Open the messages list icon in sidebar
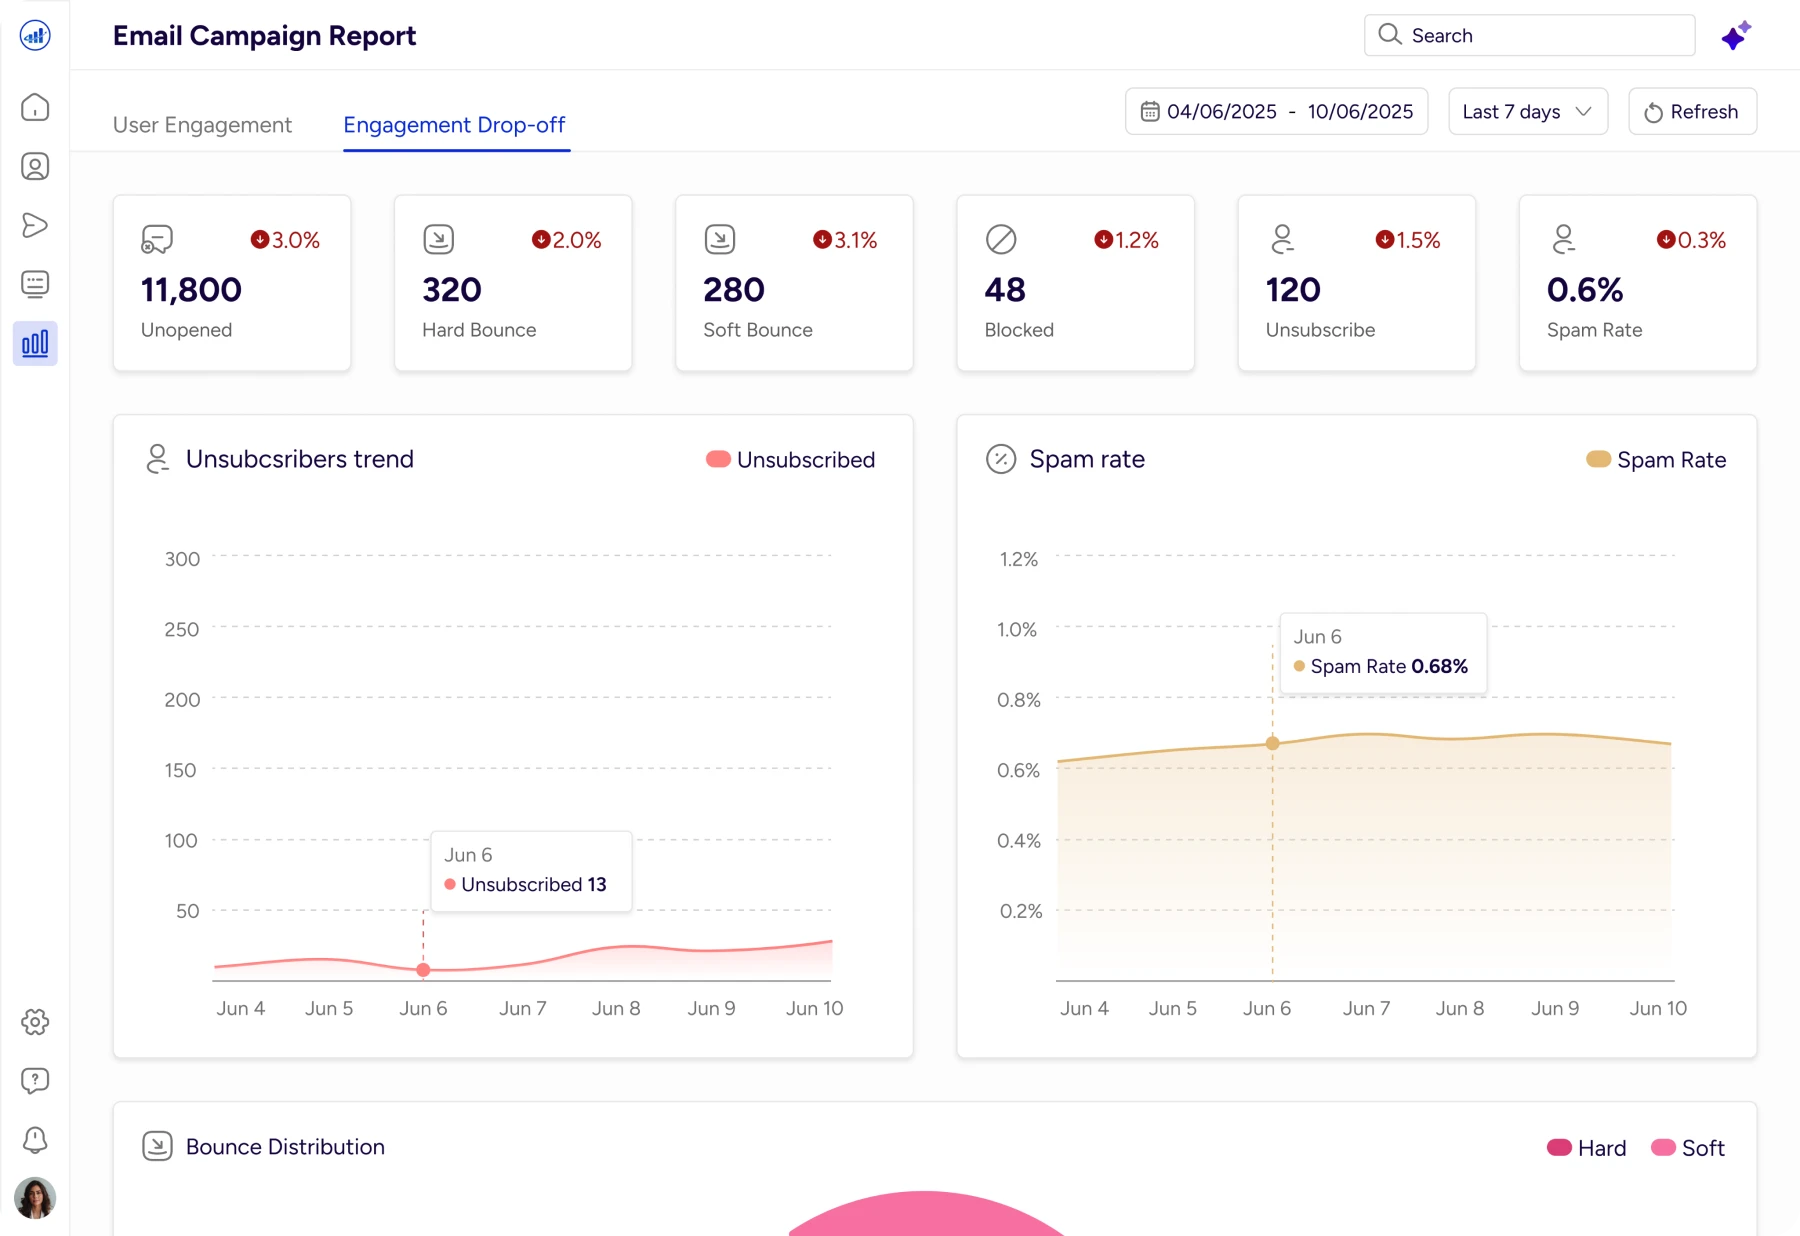Viewport: 1800px width, 1236px height. [35, 284]
